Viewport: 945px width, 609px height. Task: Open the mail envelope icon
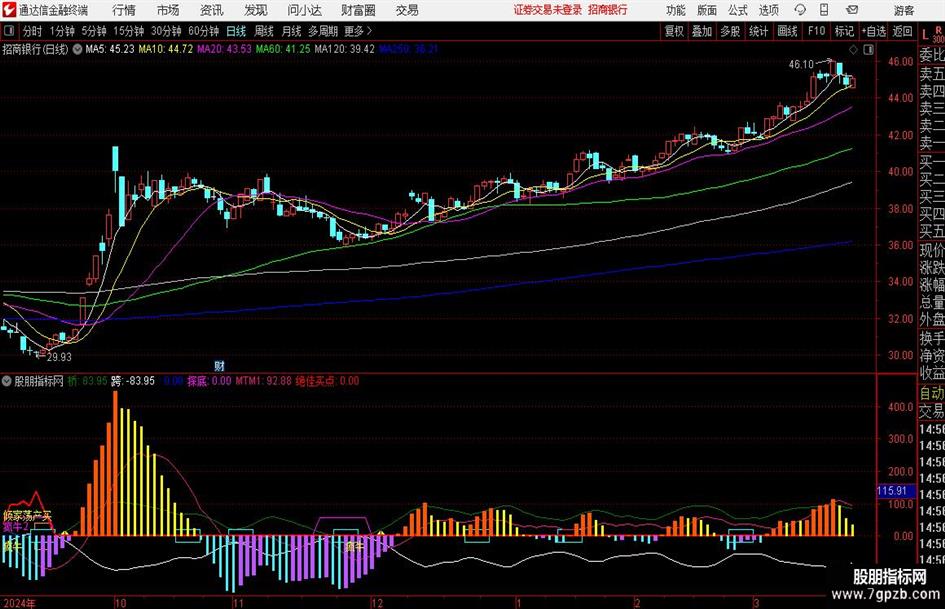coord(852,10)
